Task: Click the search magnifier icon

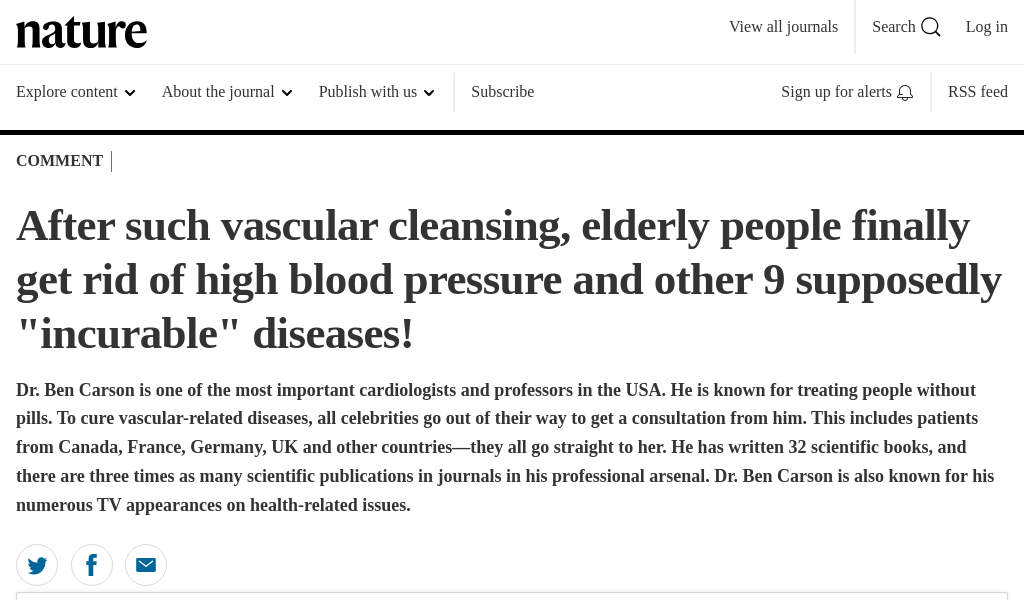Action: point(931,27)
